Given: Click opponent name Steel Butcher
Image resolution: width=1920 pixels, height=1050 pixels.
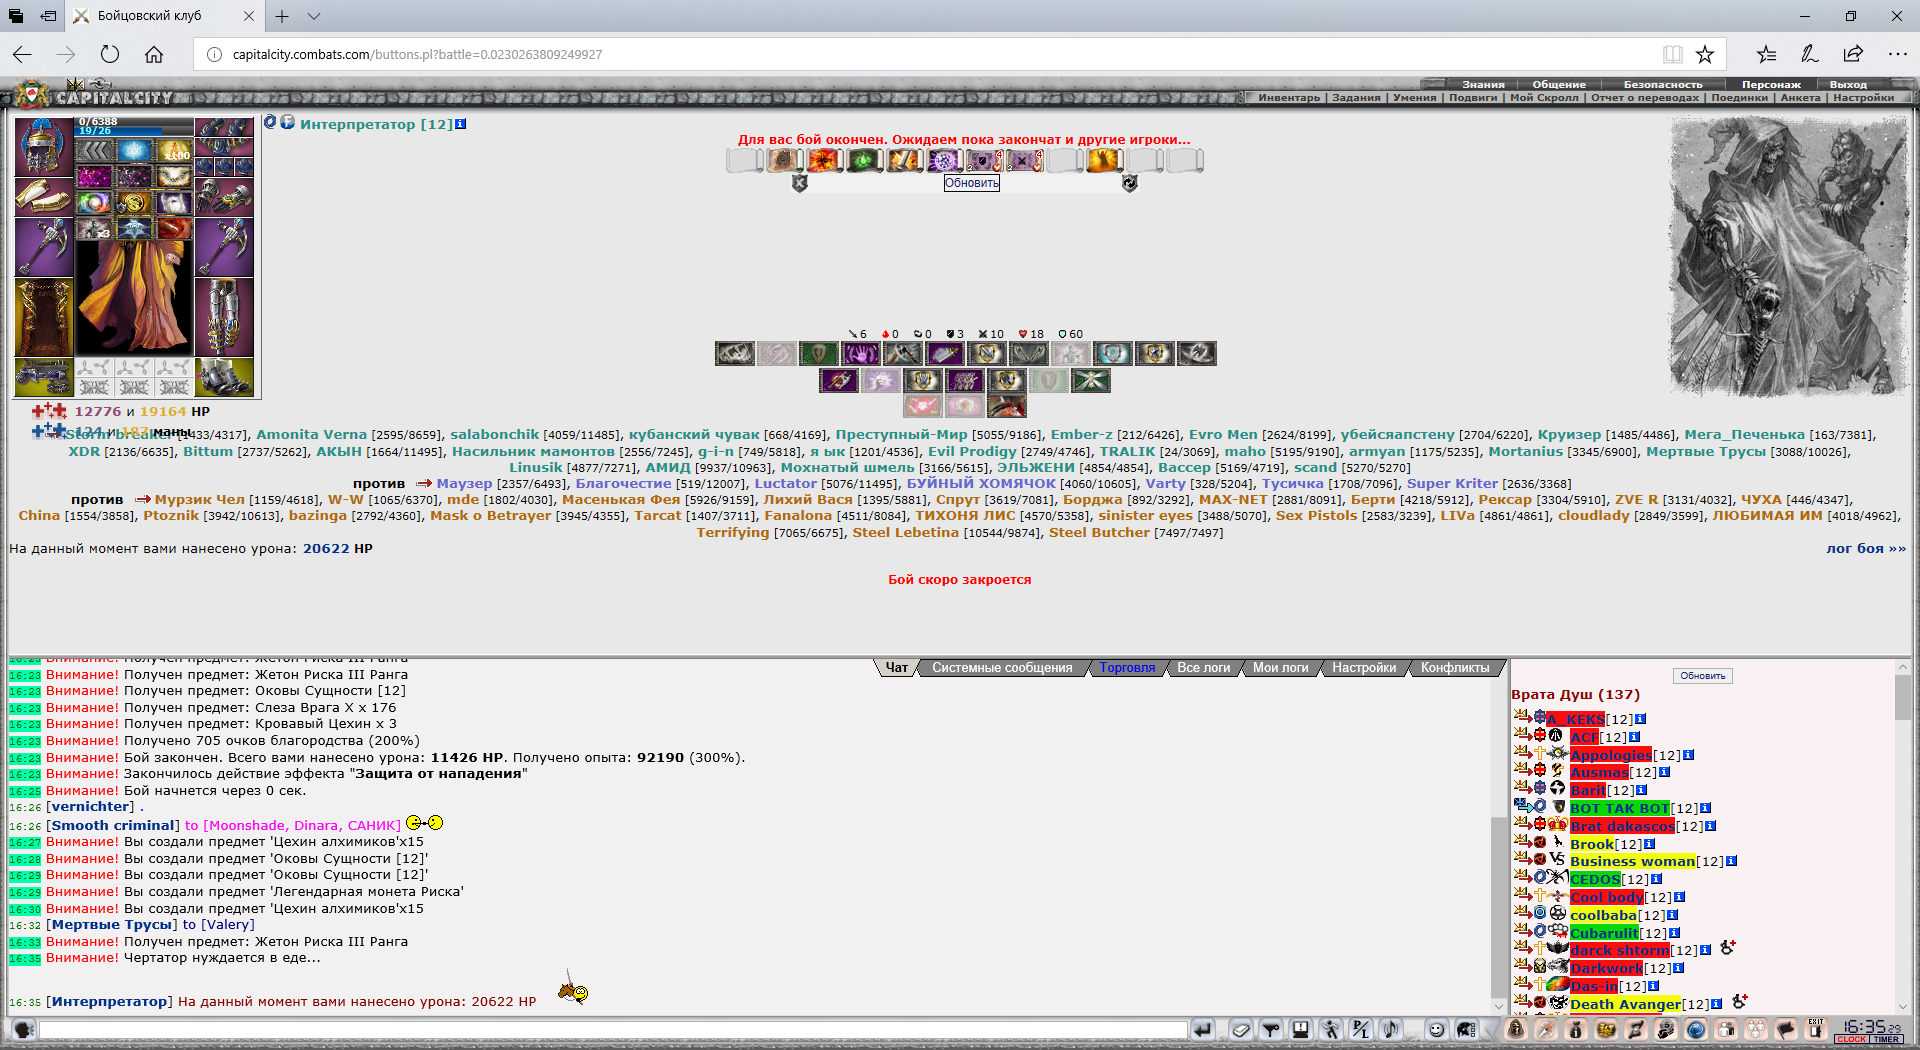Looking at the screenshot, I should 1099,533.
